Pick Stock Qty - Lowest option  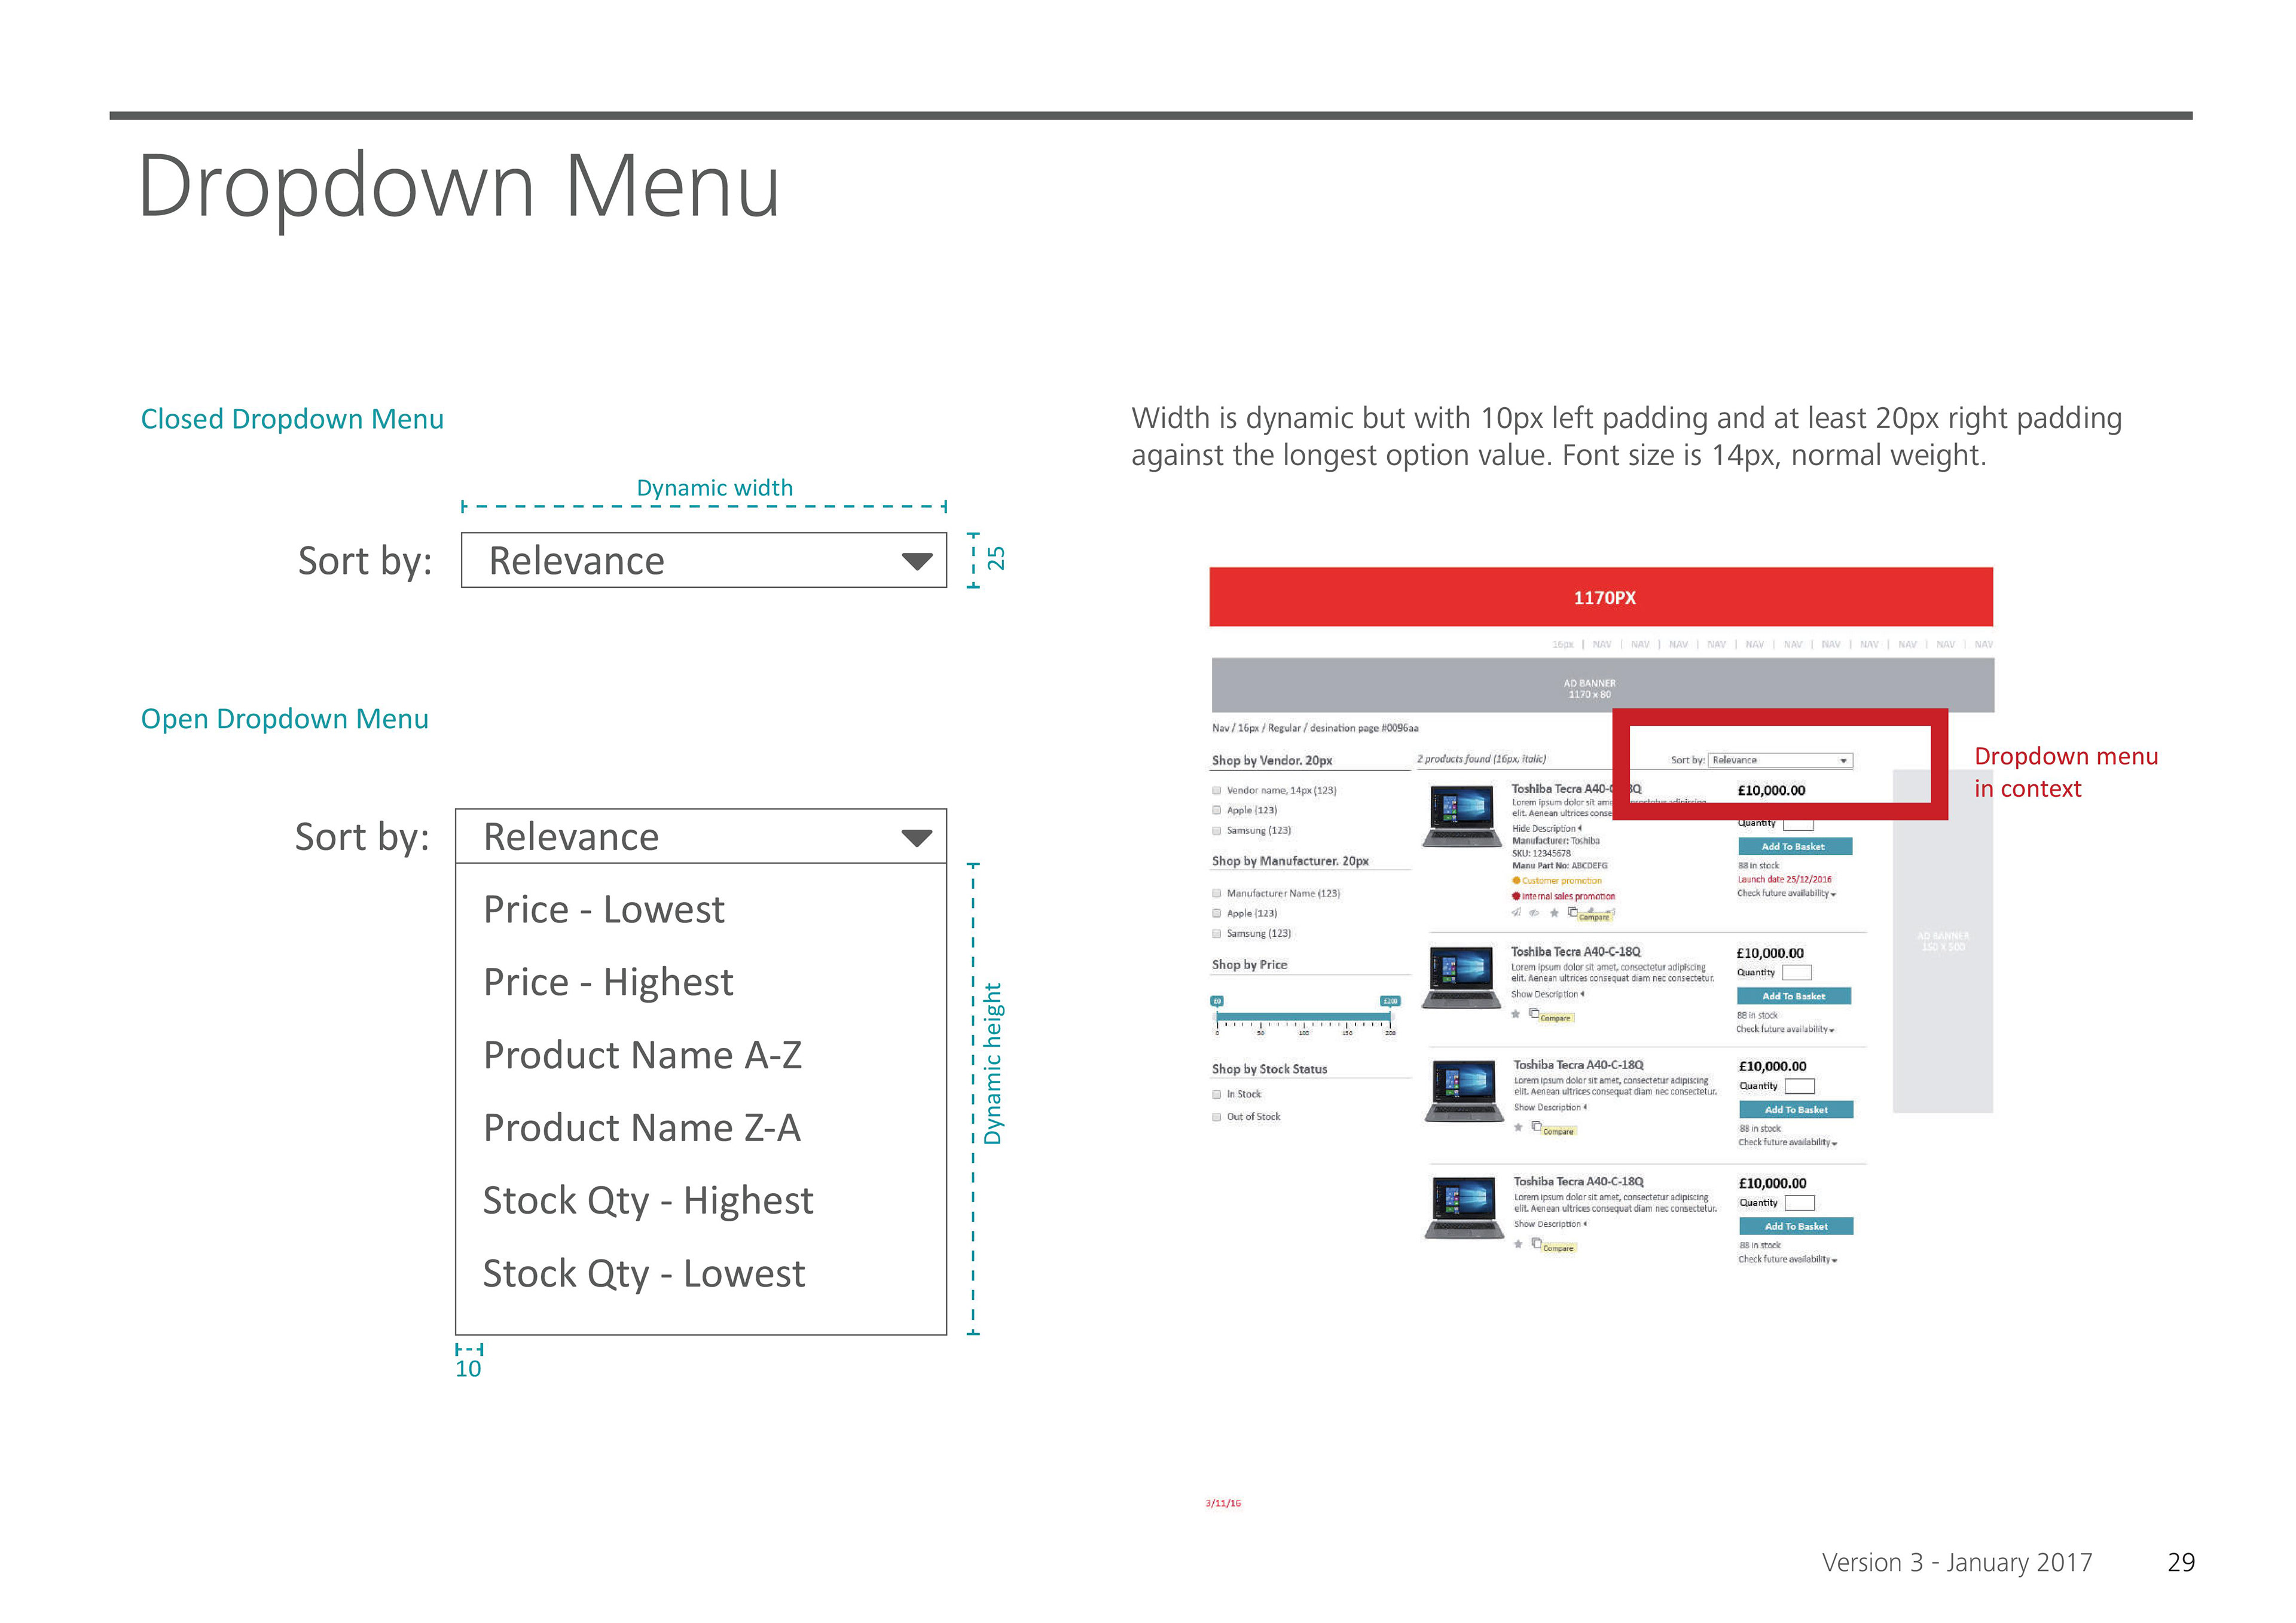643,1274
